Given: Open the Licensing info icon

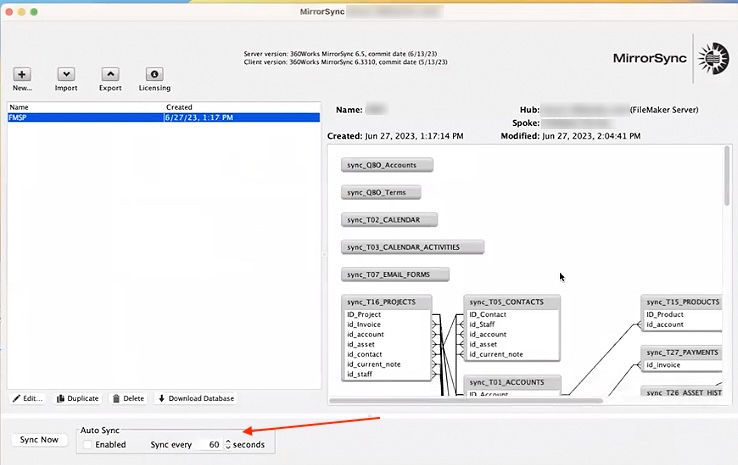Looking at the screenshot, I should click(x=154, y=74).
